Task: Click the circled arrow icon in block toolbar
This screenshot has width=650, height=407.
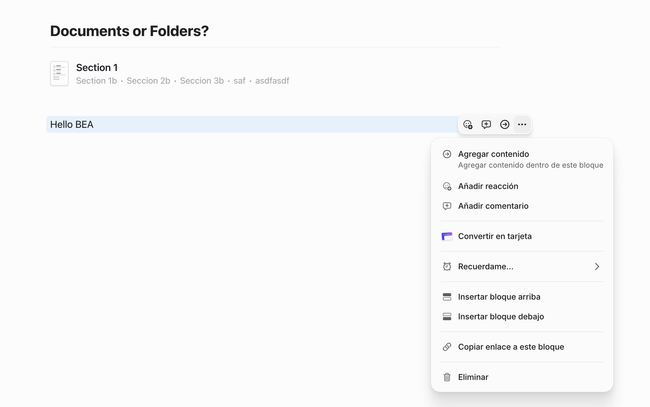Action: (x=504, y=125)
